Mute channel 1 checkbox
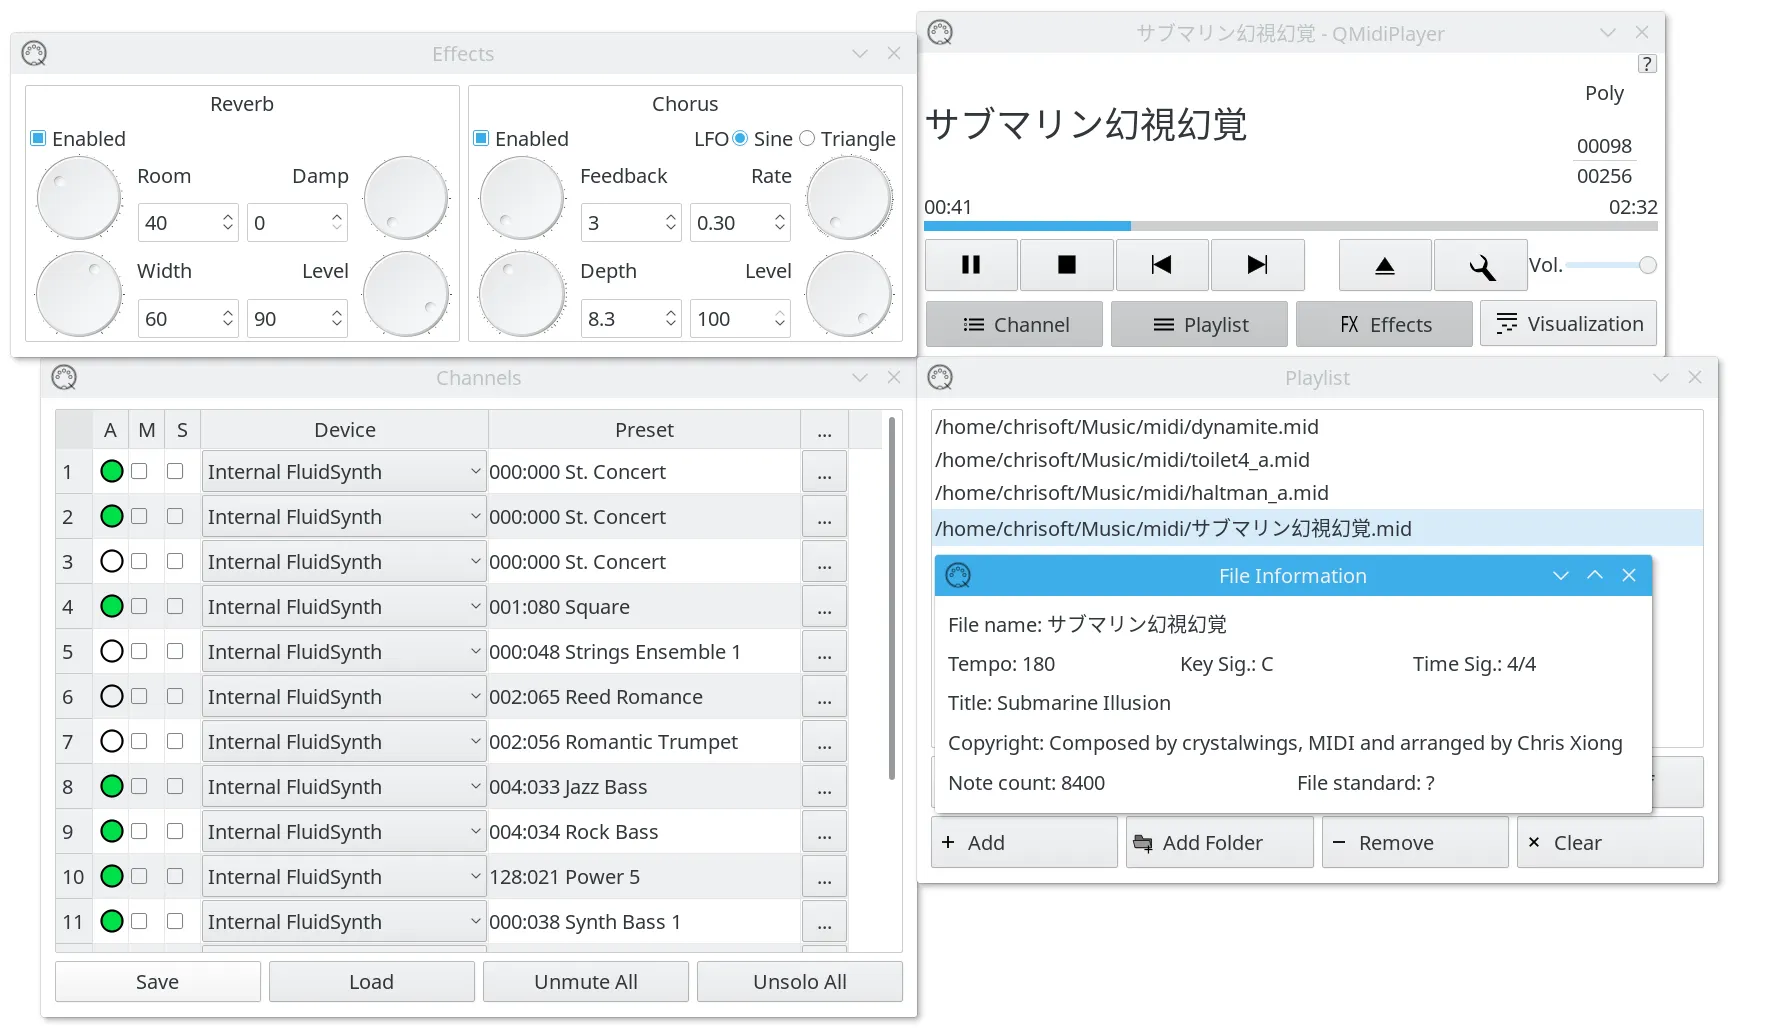The width and height of the screenshot is (1774, 1034). tap(140, 471)
